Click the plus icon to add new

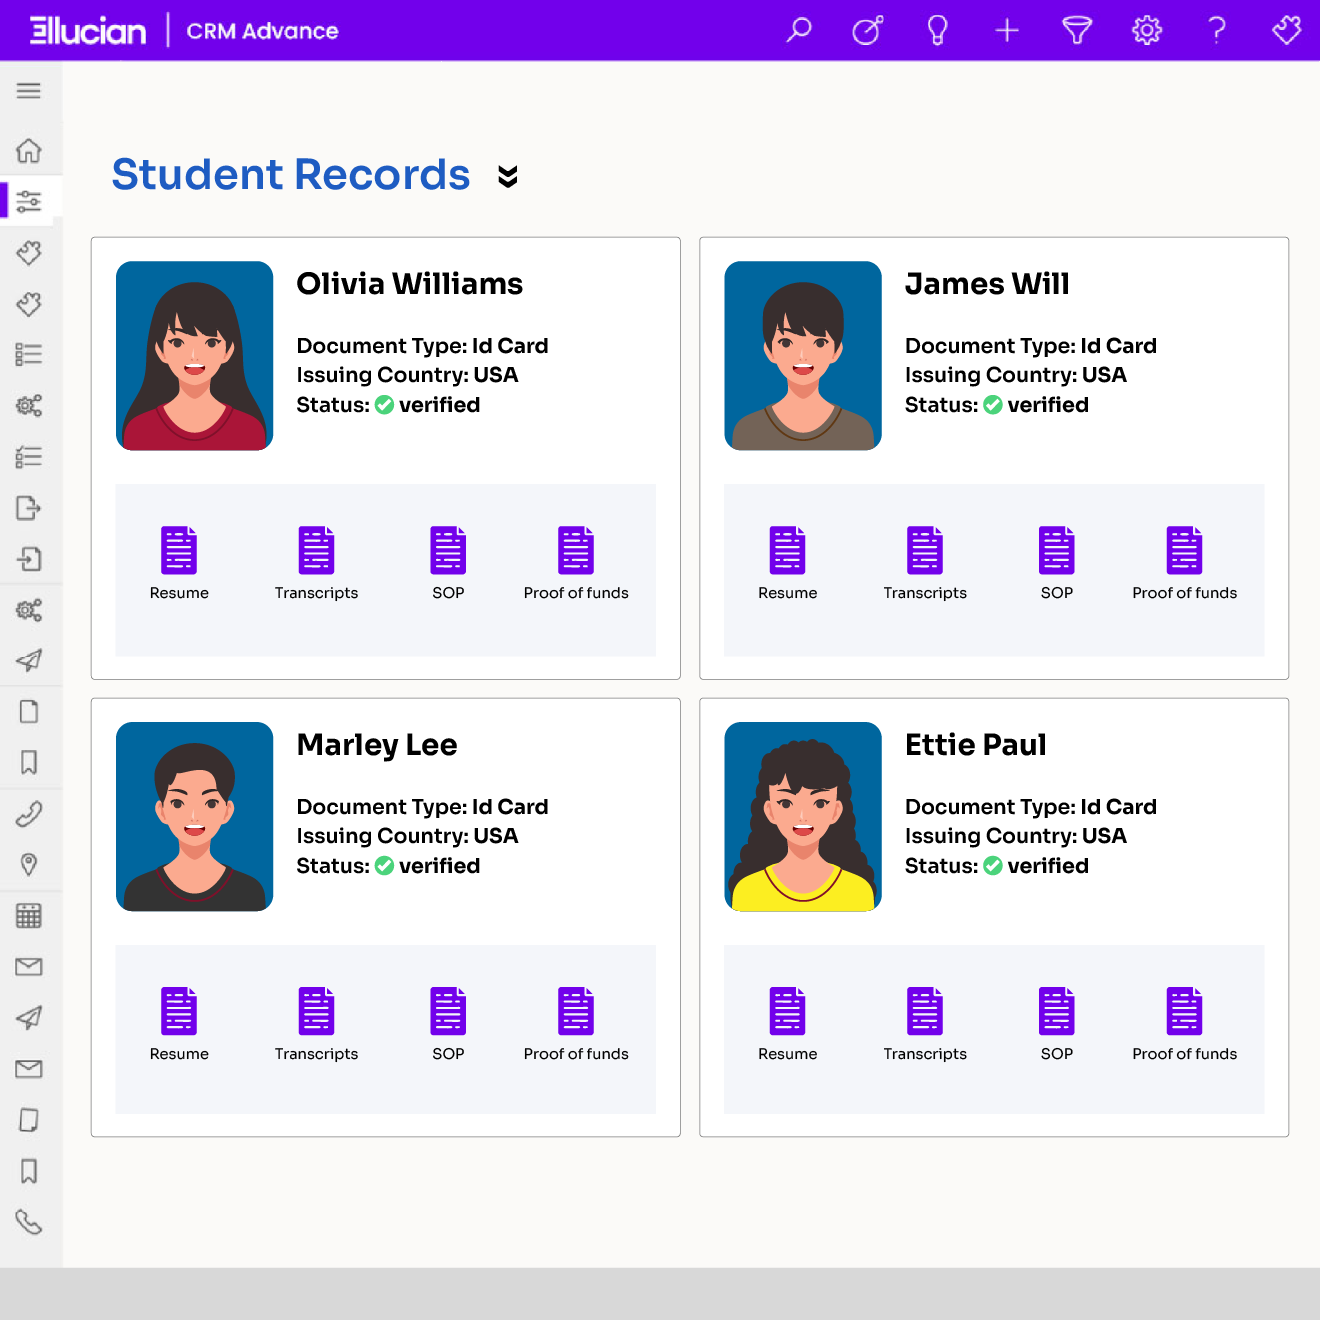click(x=1007, y=30)
